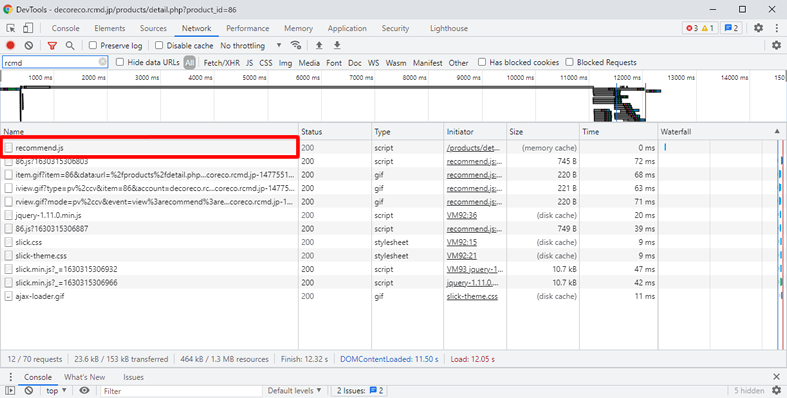
Task: Open the drawer three-dot menu
Action: click(x=10, y=377)
